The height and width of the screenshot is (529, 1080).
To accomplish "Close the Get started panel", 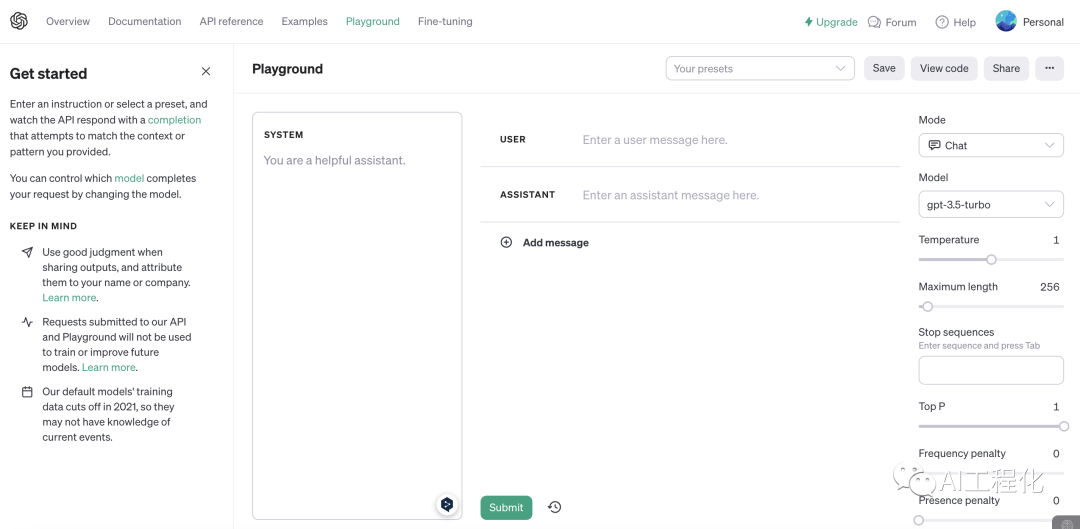I will point(206,72).
